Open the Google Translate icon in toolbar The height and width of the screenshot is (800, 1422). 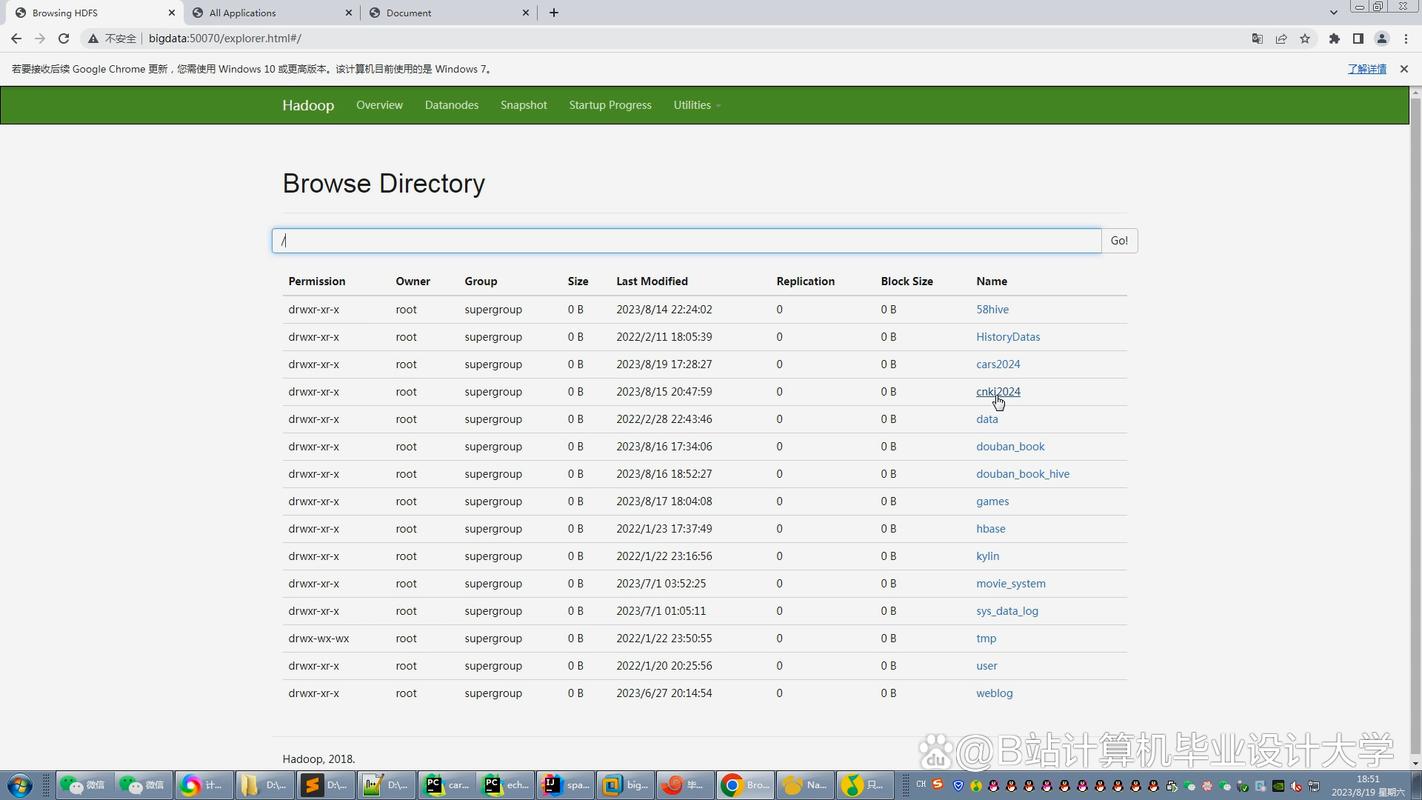click(1257, 38)
